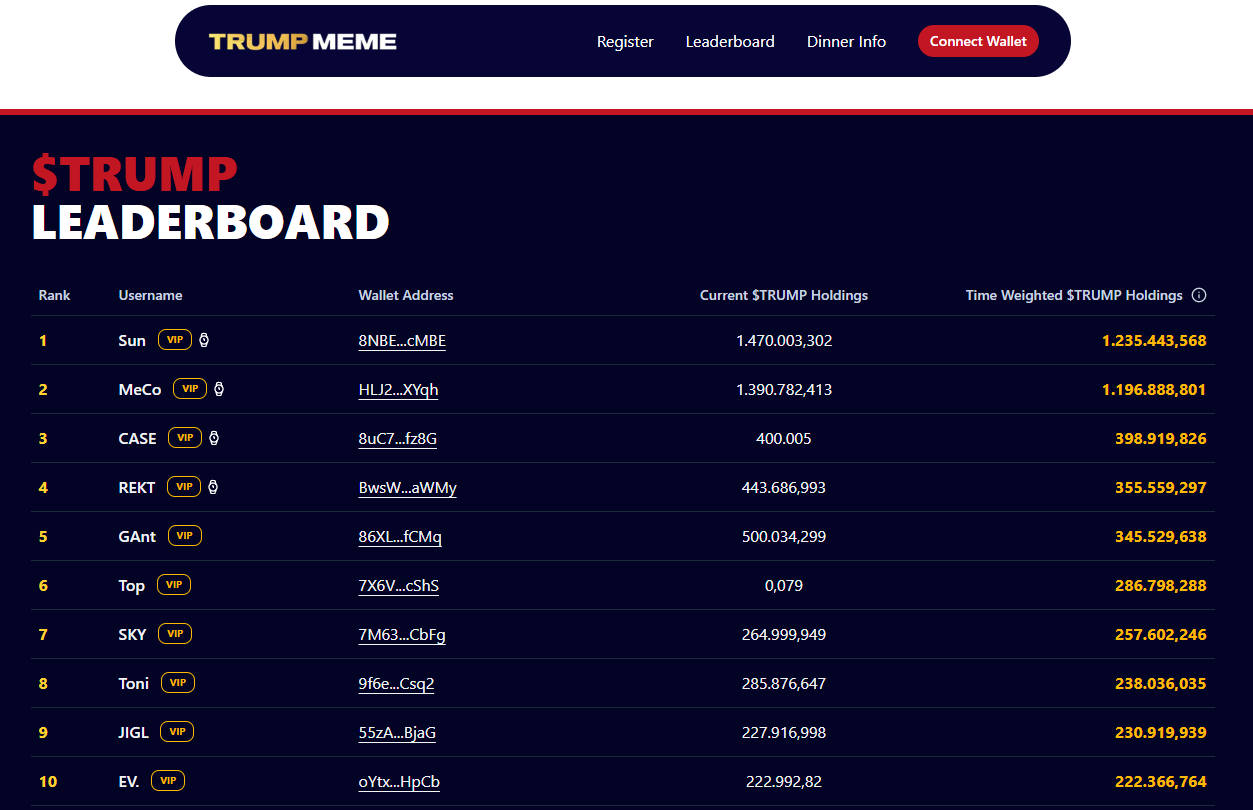Click the Wallet Address column header
The width and height of the screenshot is (1253, 810).
point(406,295)
